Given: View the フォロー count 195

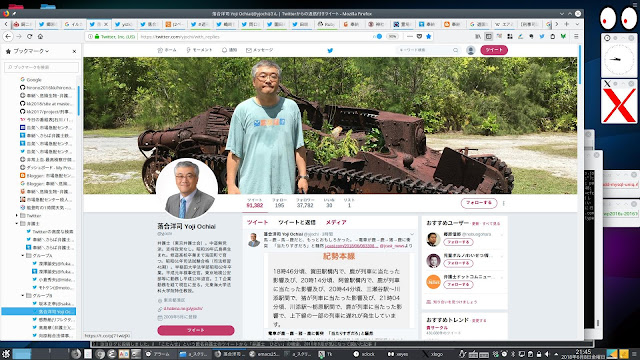Looking at the screenshot, I should point(279,203).
